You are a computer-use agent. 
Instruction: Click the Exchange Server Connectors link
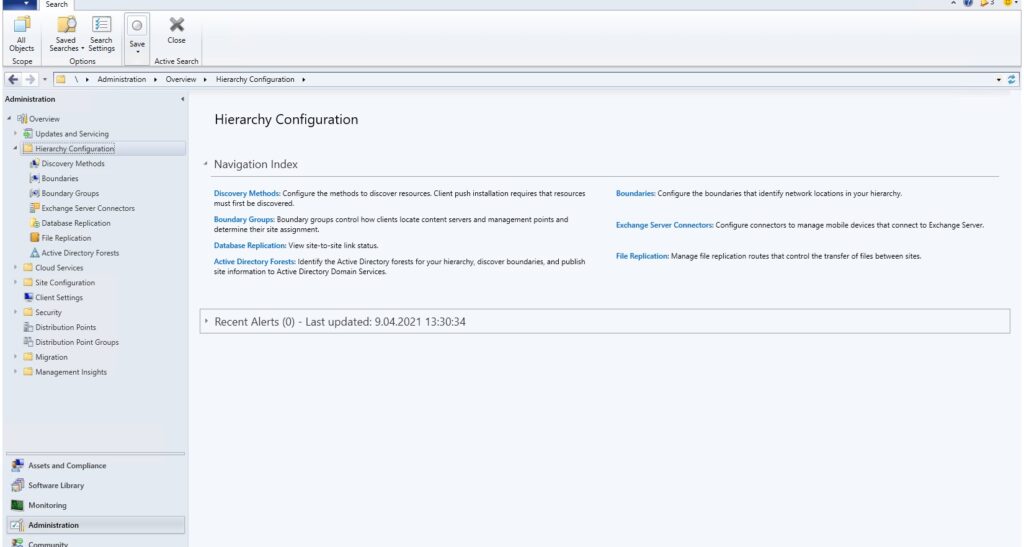[x=664, y=225]
